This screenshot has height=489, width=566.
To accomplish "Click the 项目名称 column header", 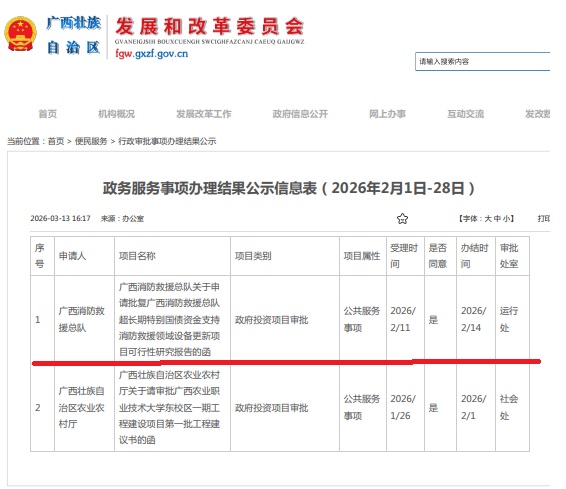I will click(x=173, y=256).
